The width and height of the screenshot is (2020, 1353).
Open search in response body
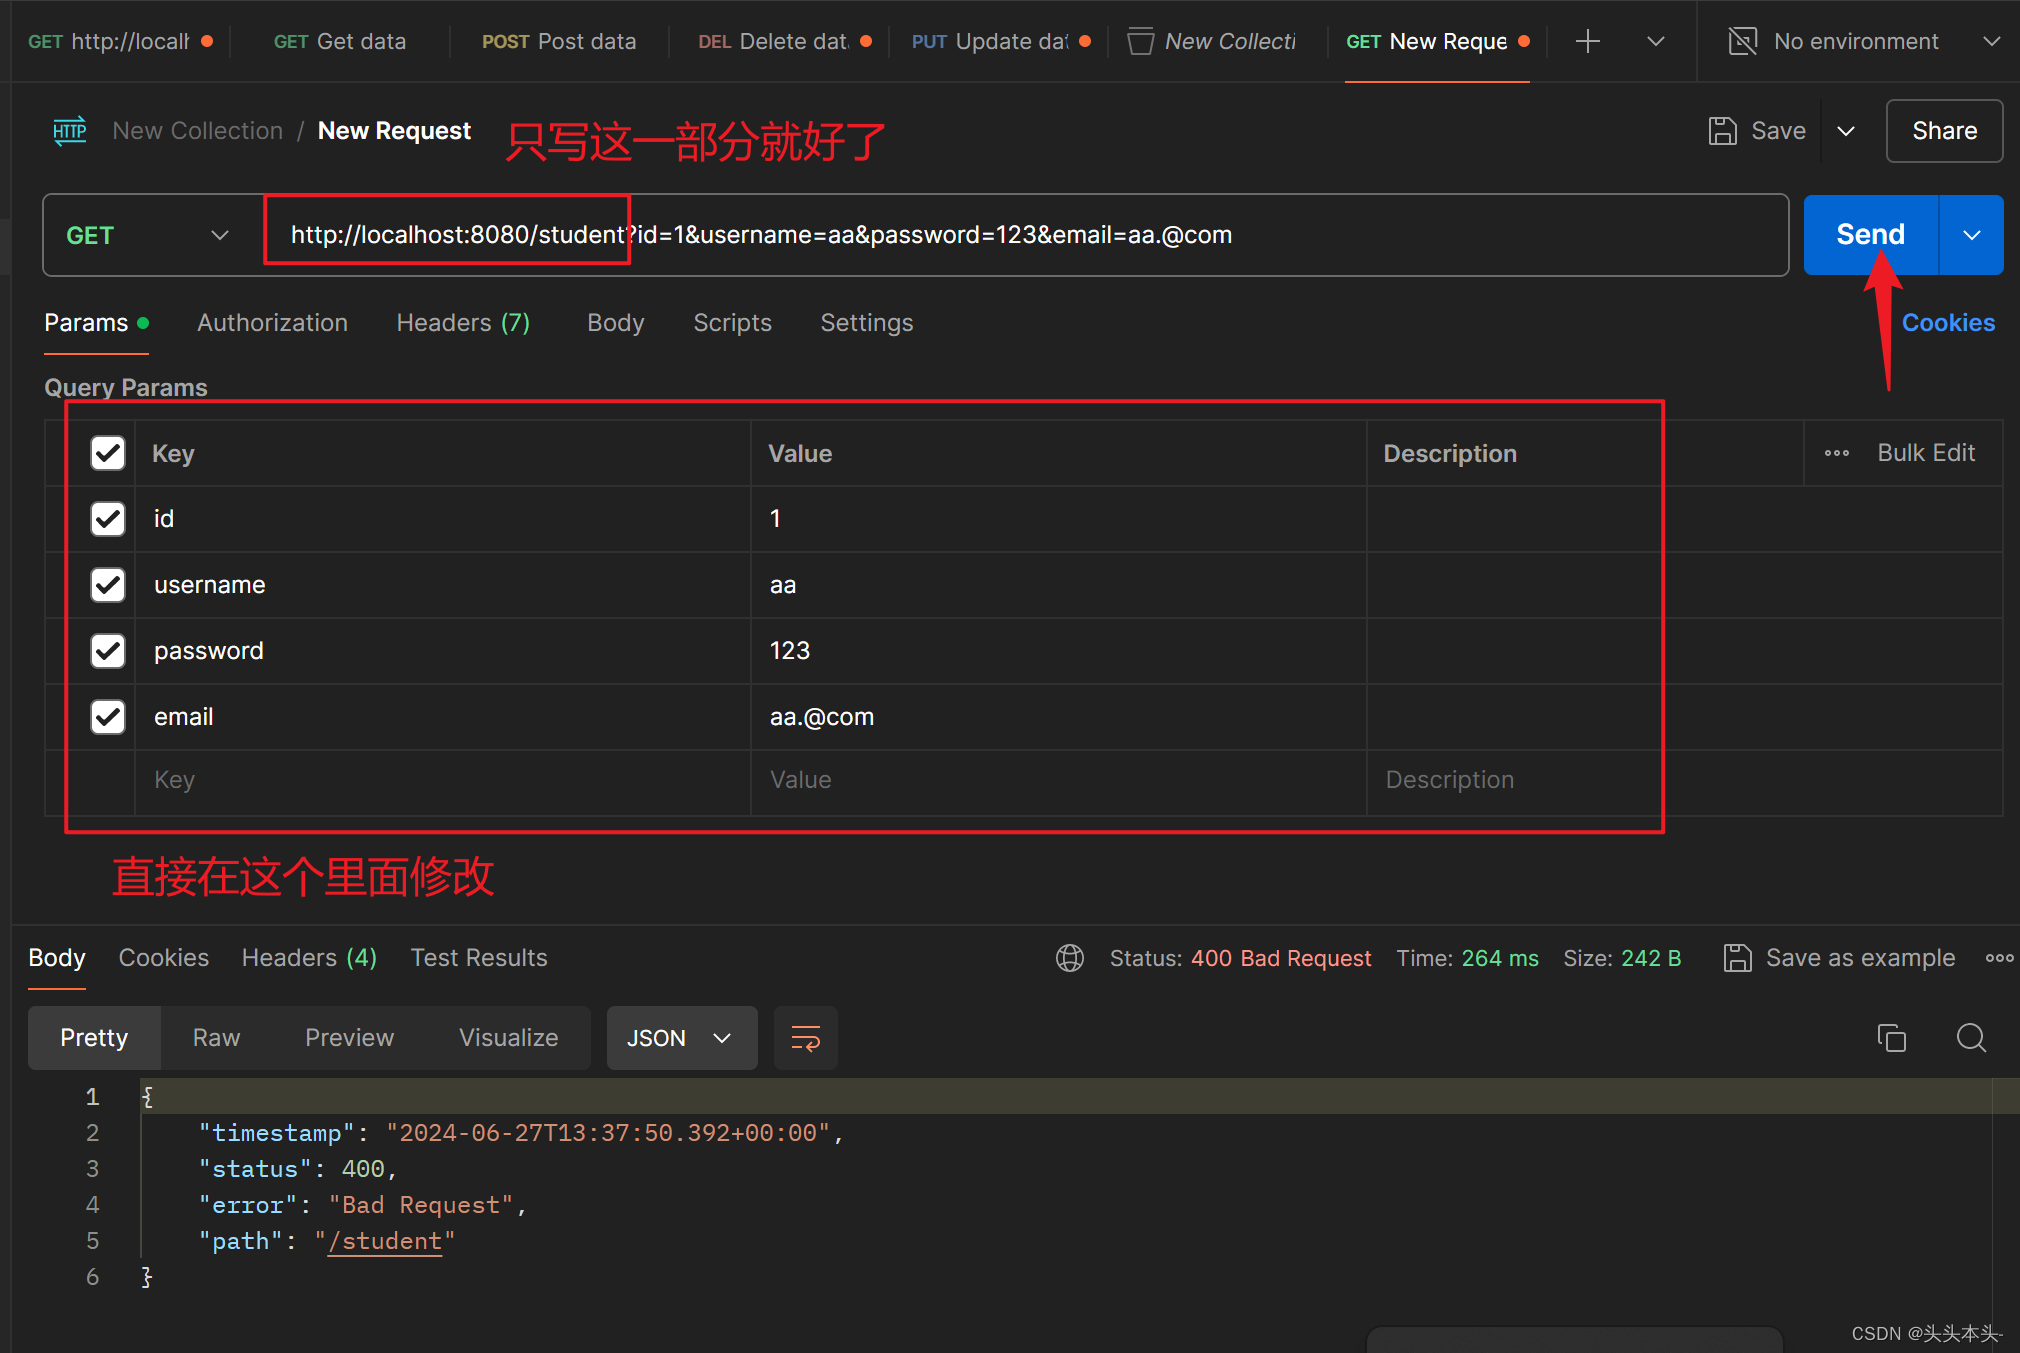tap(1970, 1038)
